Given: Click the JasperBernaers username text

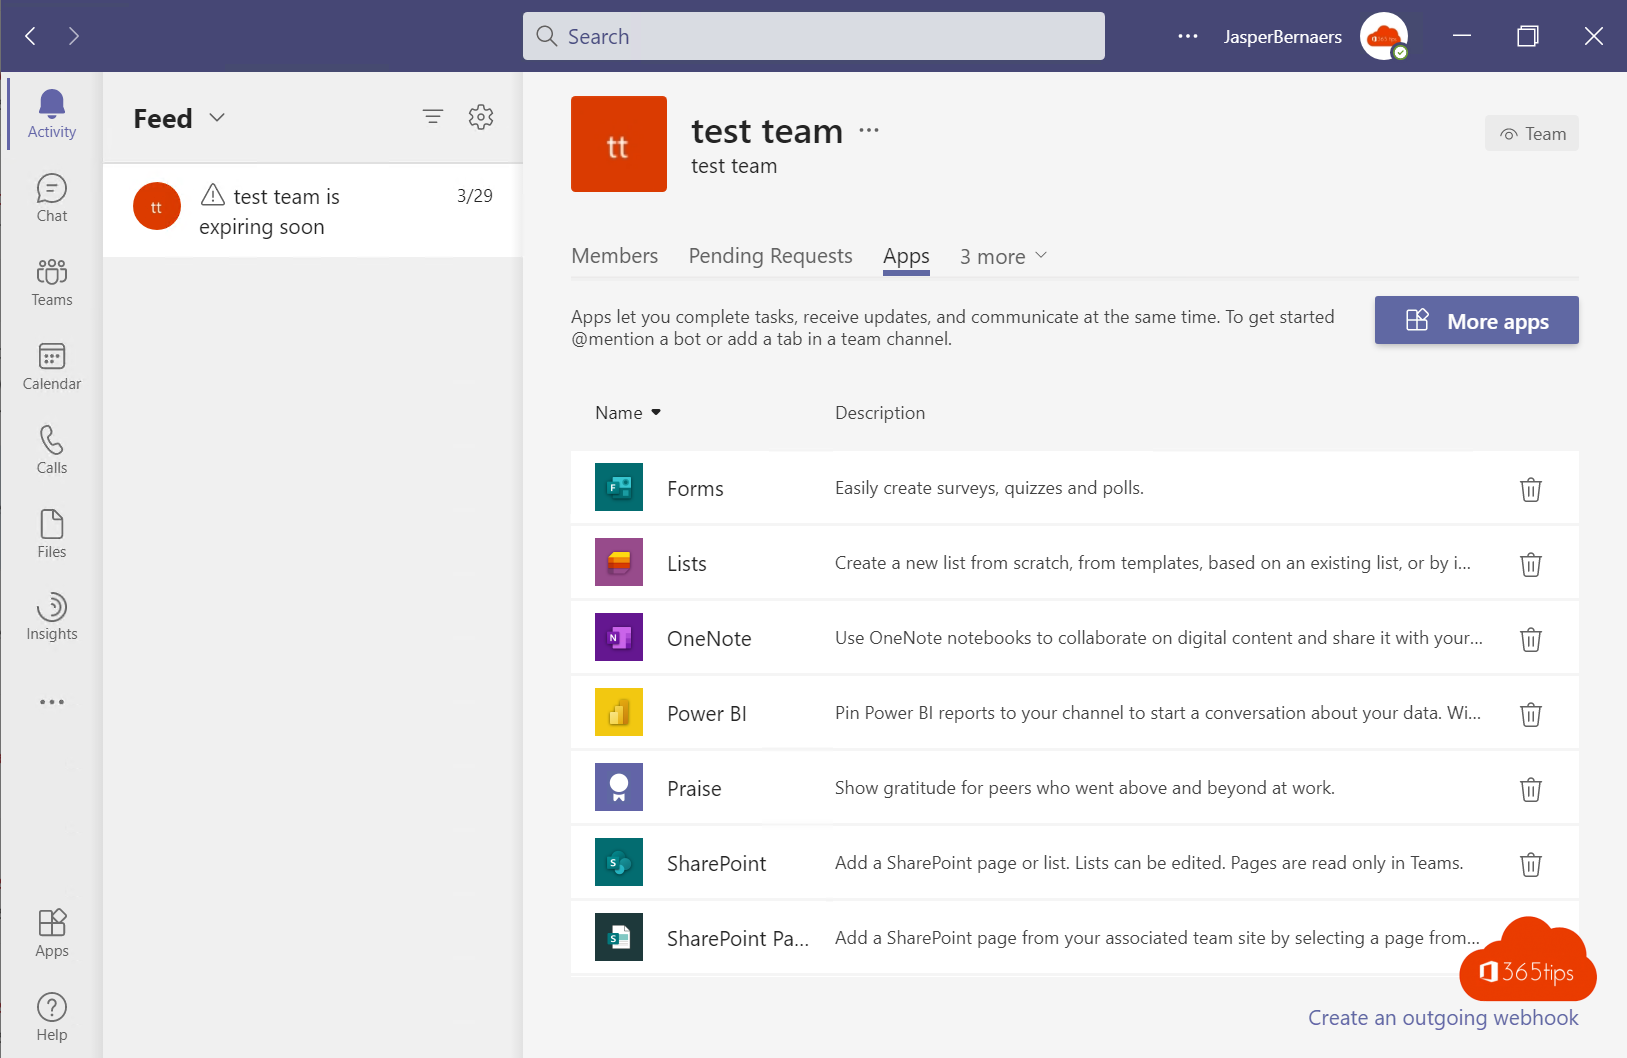Looking at the screenshot, I should (x=1283, y=37).
